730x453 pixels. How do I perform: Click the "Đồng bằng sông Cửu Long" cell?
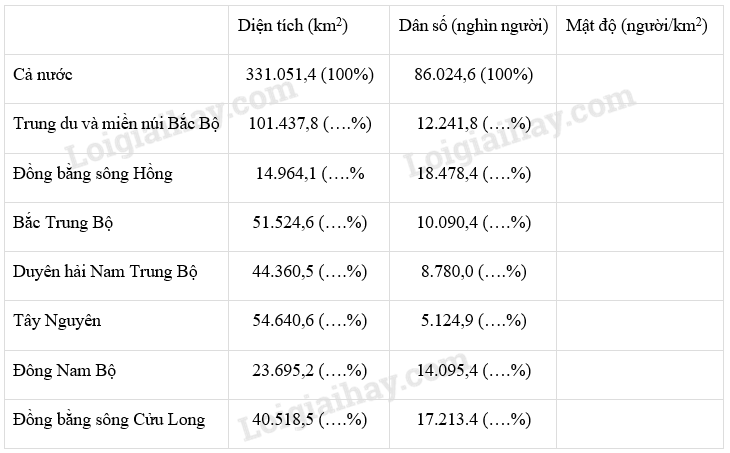[109, 419]
